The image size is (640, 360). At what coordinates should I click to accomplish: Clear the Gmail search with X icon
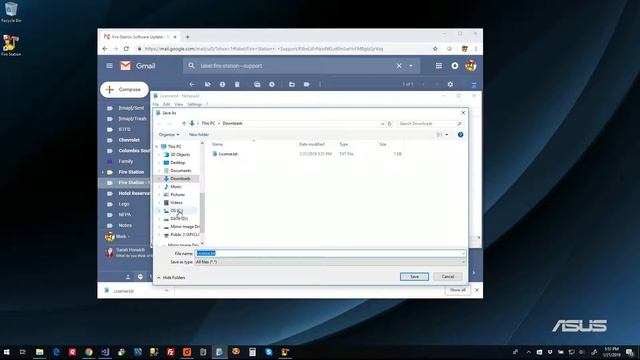click(x=399, y=66)
